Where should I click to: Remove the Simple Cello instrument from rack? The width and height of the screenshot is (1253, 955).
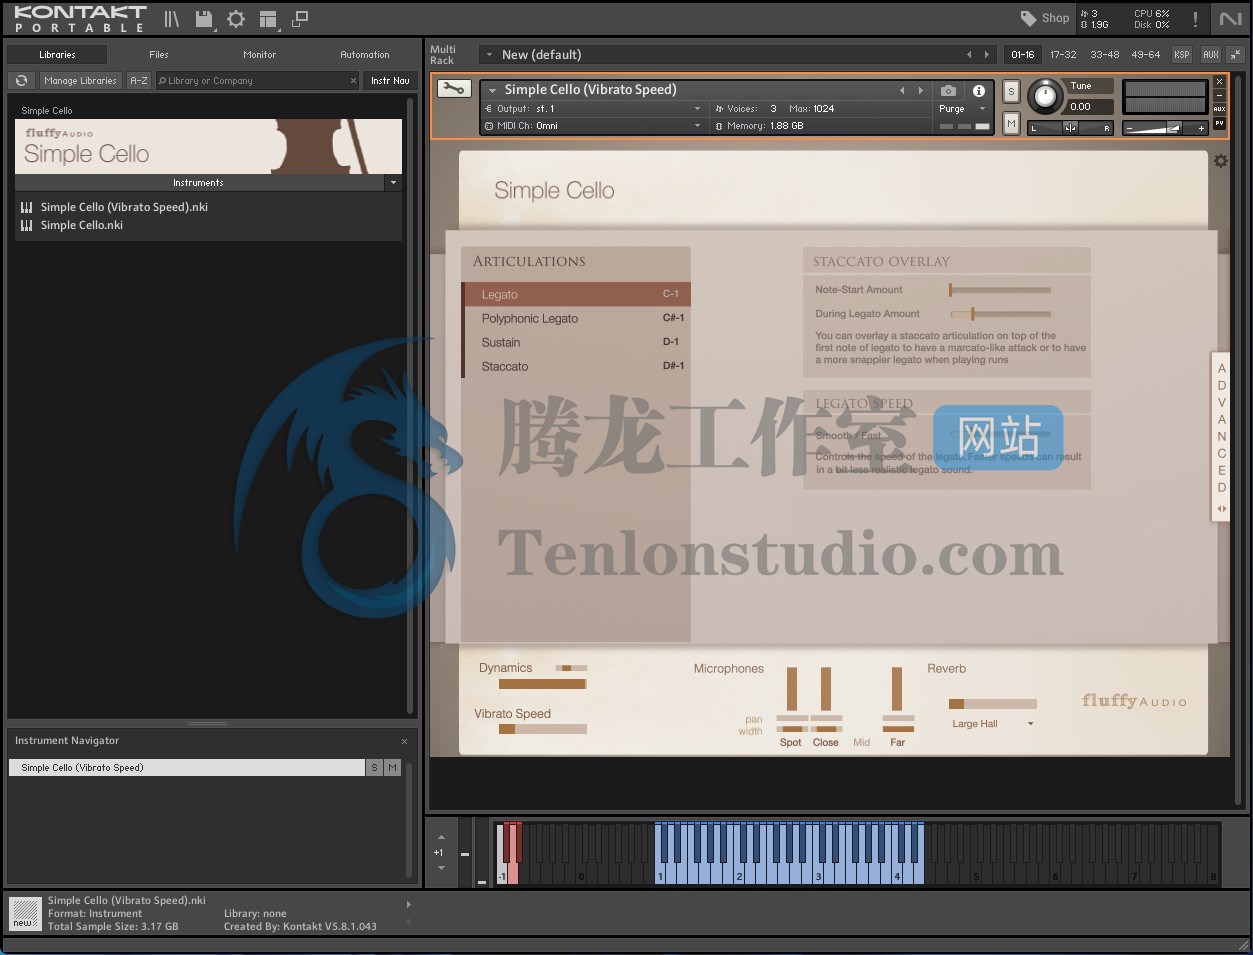pyautogui.click(x=1219, y=82)
